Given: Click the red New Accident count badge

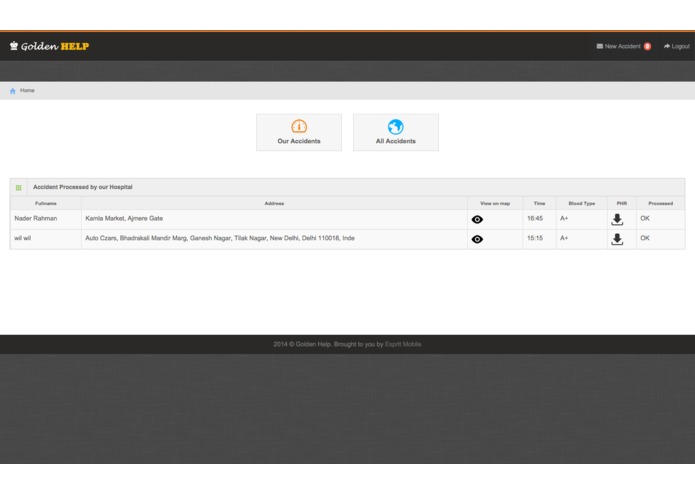Looking at the screenshot, I should pos(647,47).
